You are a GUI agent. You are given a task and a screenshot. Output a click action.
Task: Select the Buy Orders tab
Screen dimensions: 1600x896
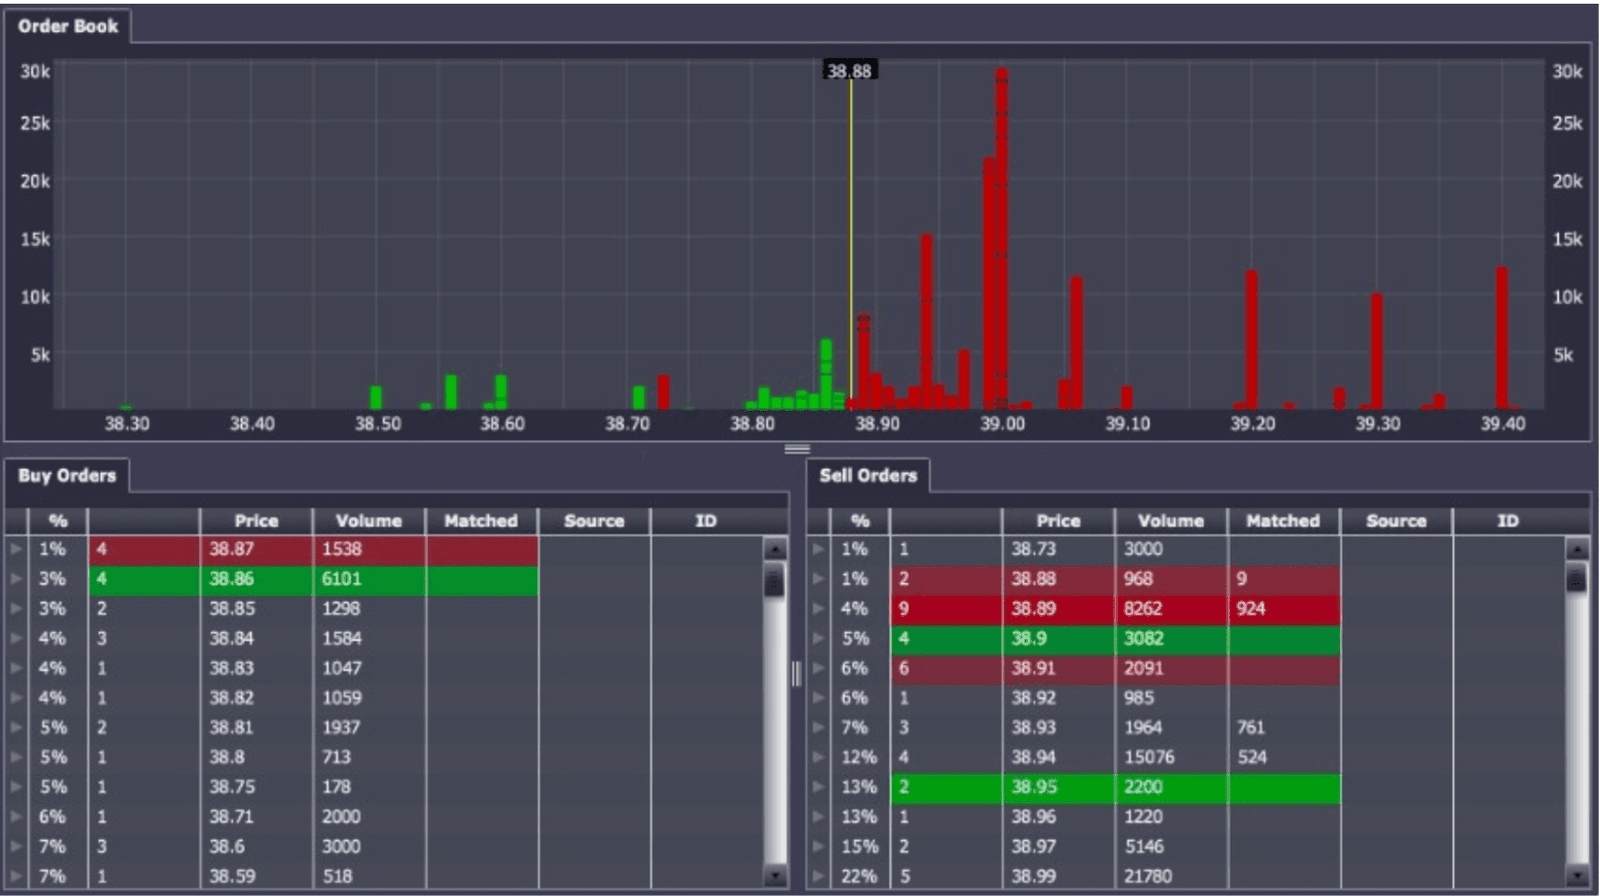coord(66,475)
